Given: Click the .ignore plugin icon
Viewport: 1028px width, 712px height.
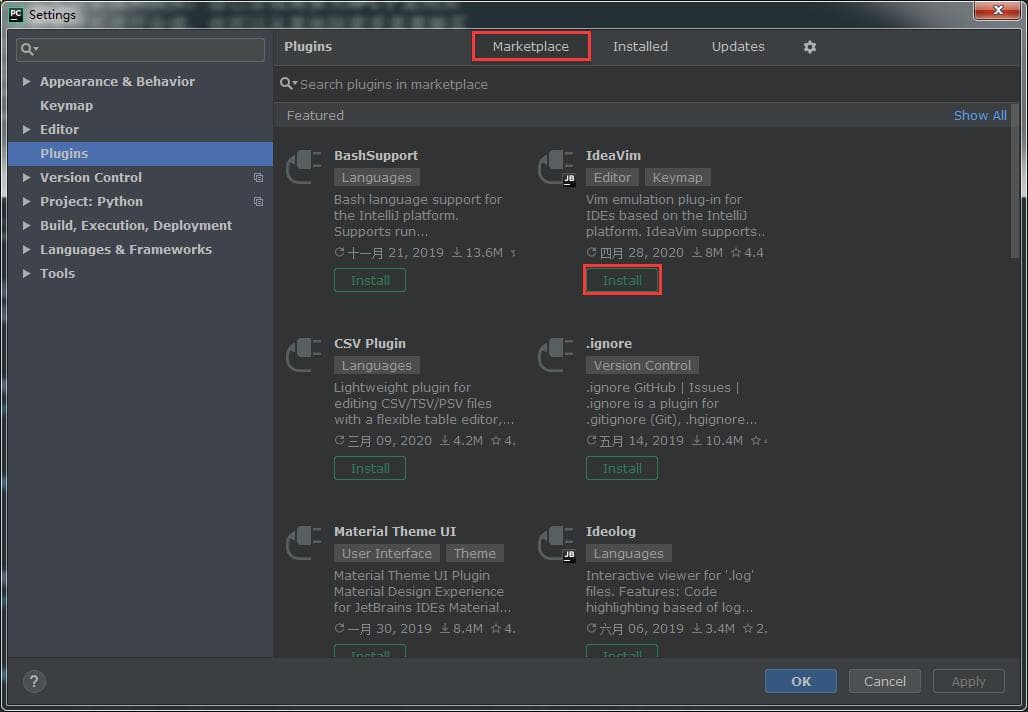Looking at the screenshot, I should click(x=555, y=355).
